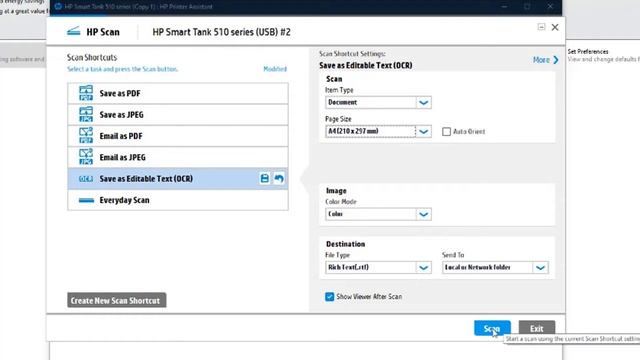Select the Email as PDF shortcut icon

(86, 136)
